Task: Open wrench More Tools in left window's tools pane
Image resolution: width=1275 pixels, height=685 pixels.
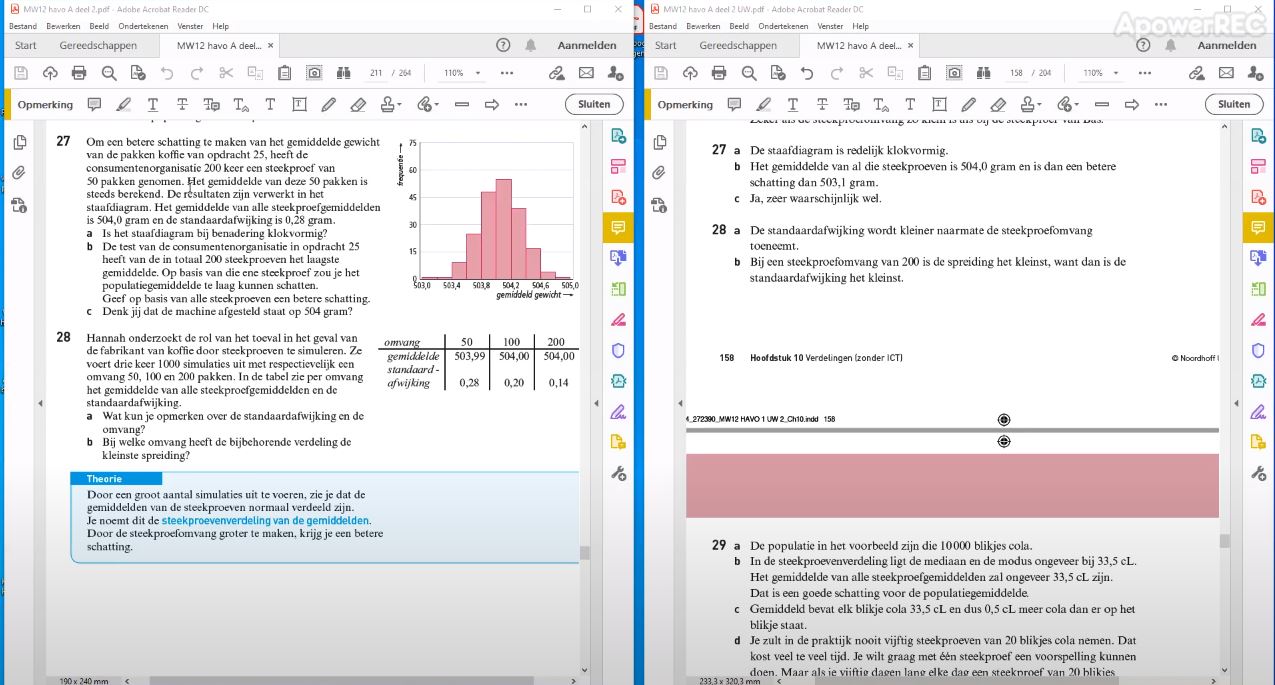Action: click(618, 473)
